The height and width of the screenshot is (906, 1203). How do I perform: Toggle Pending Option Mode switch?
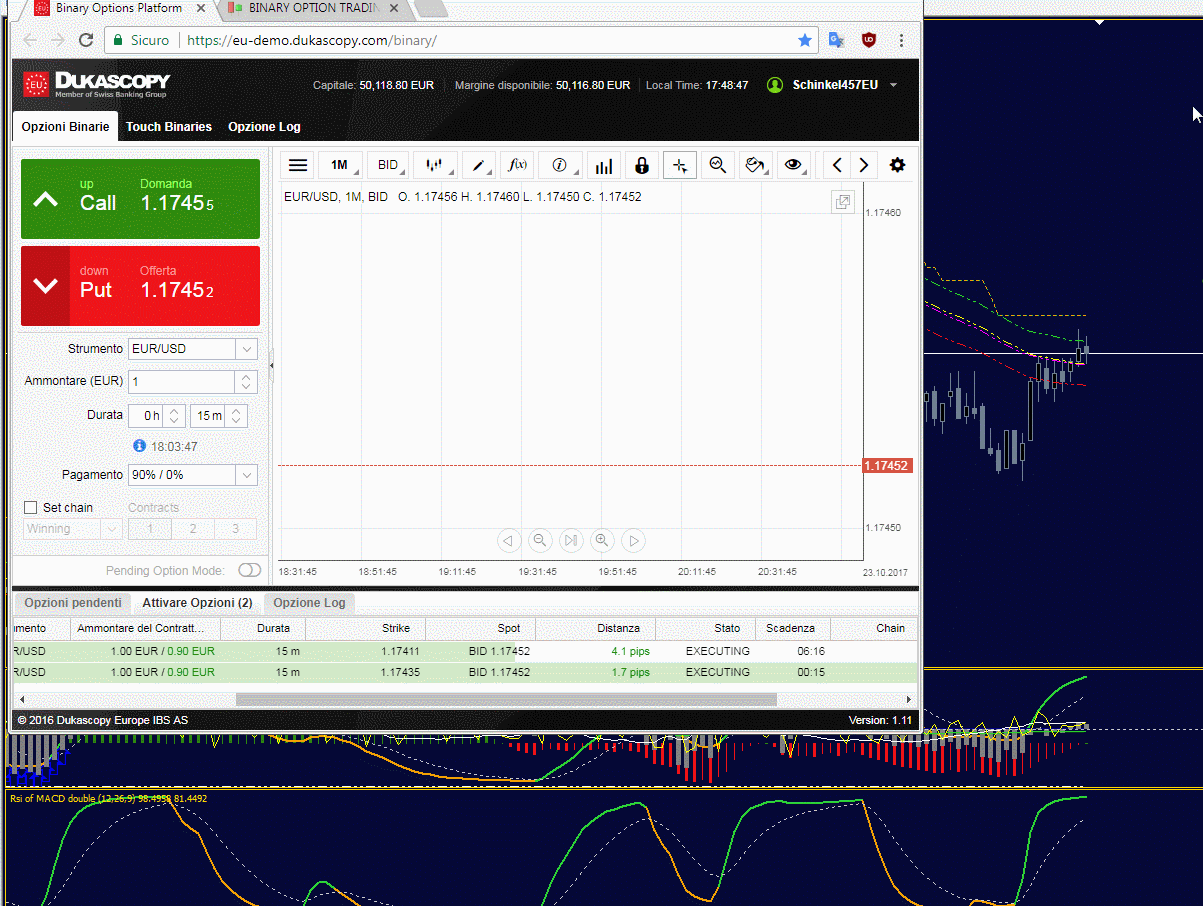point(249,570)
